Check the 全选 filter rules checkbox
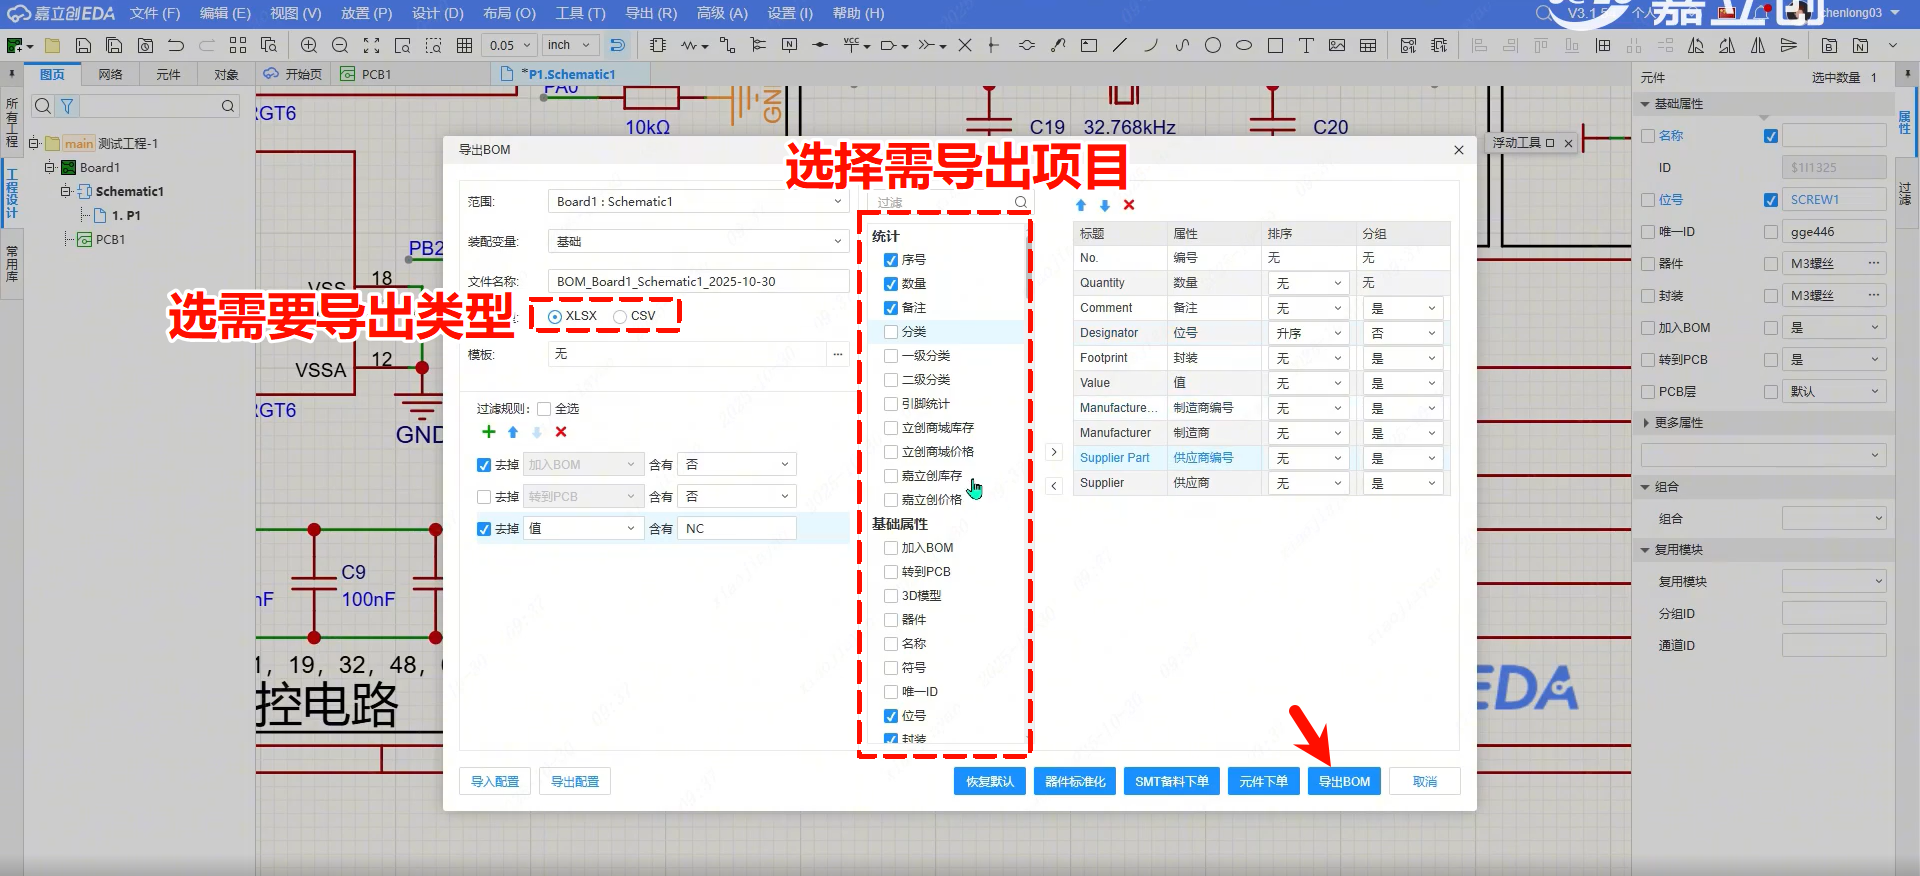Image resolution: width=1920 pixels, height=876 pixels. click(544, 409)
